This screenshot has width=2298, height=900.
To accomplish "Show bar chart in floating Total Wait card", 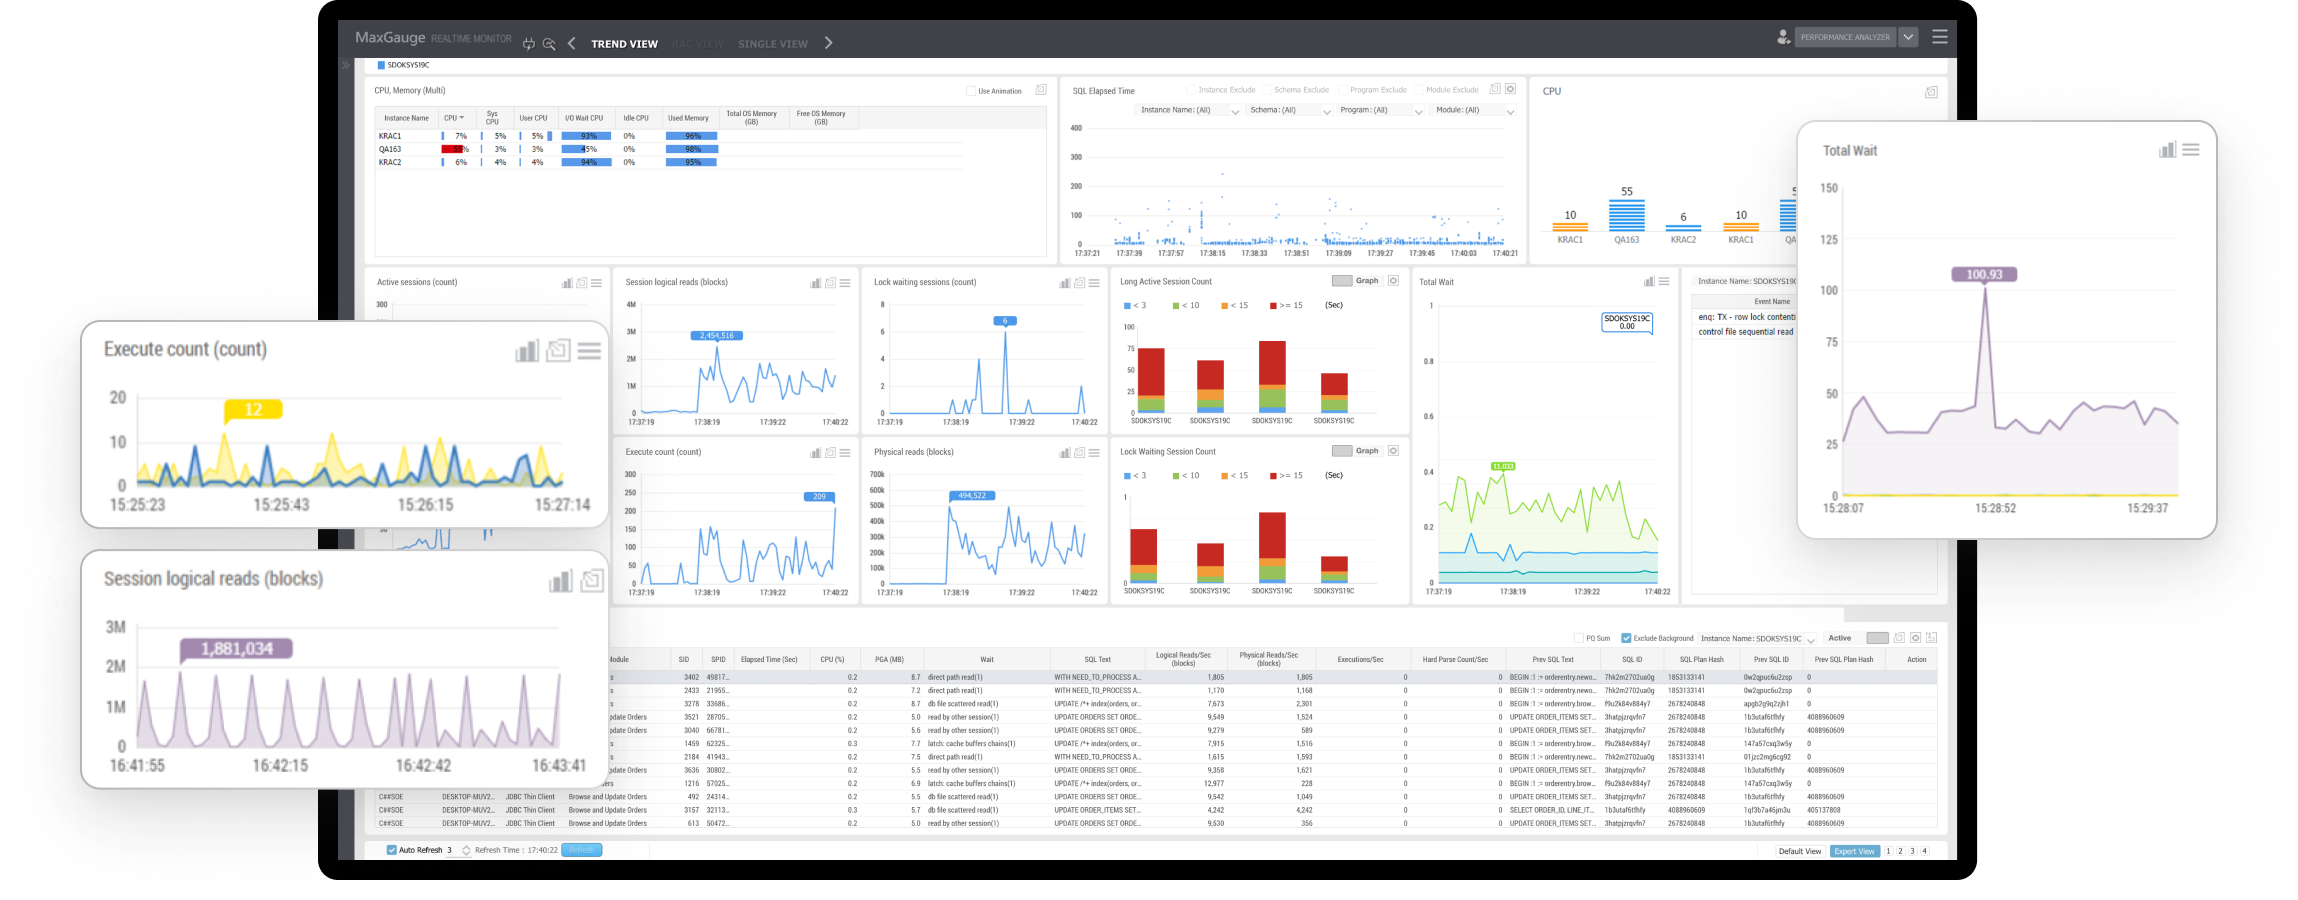I will pos(2167,150).
